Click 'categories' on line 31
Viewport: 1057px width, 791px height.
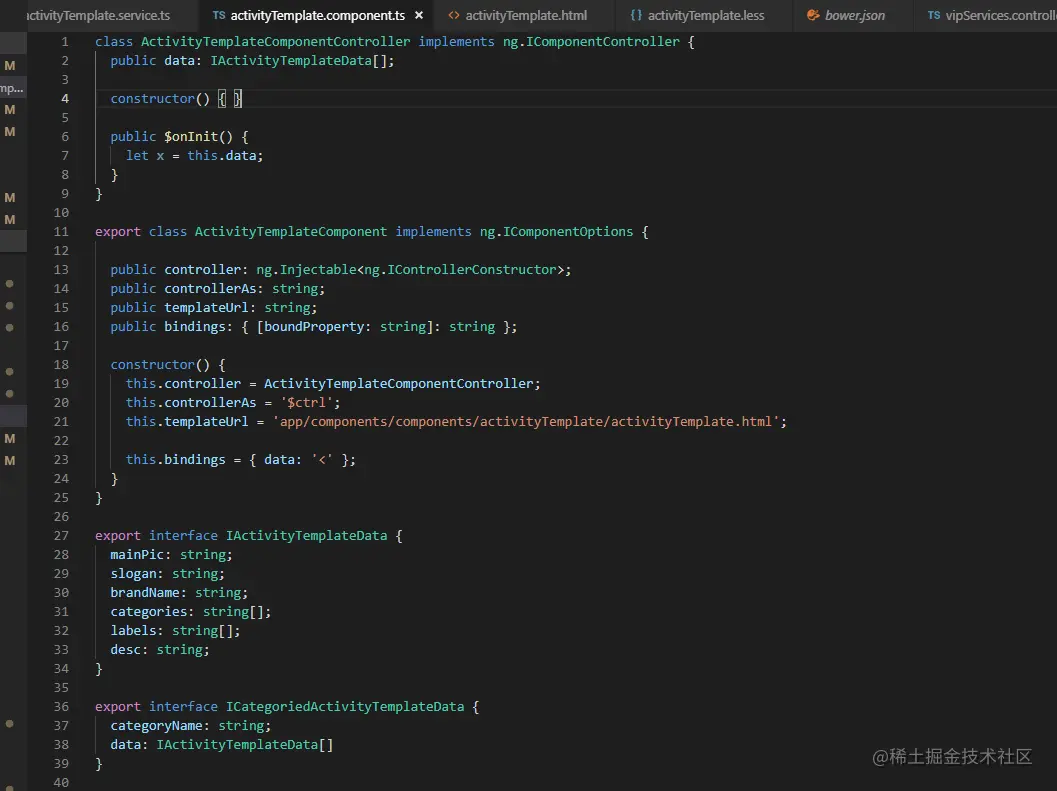(x=148, y=612)
